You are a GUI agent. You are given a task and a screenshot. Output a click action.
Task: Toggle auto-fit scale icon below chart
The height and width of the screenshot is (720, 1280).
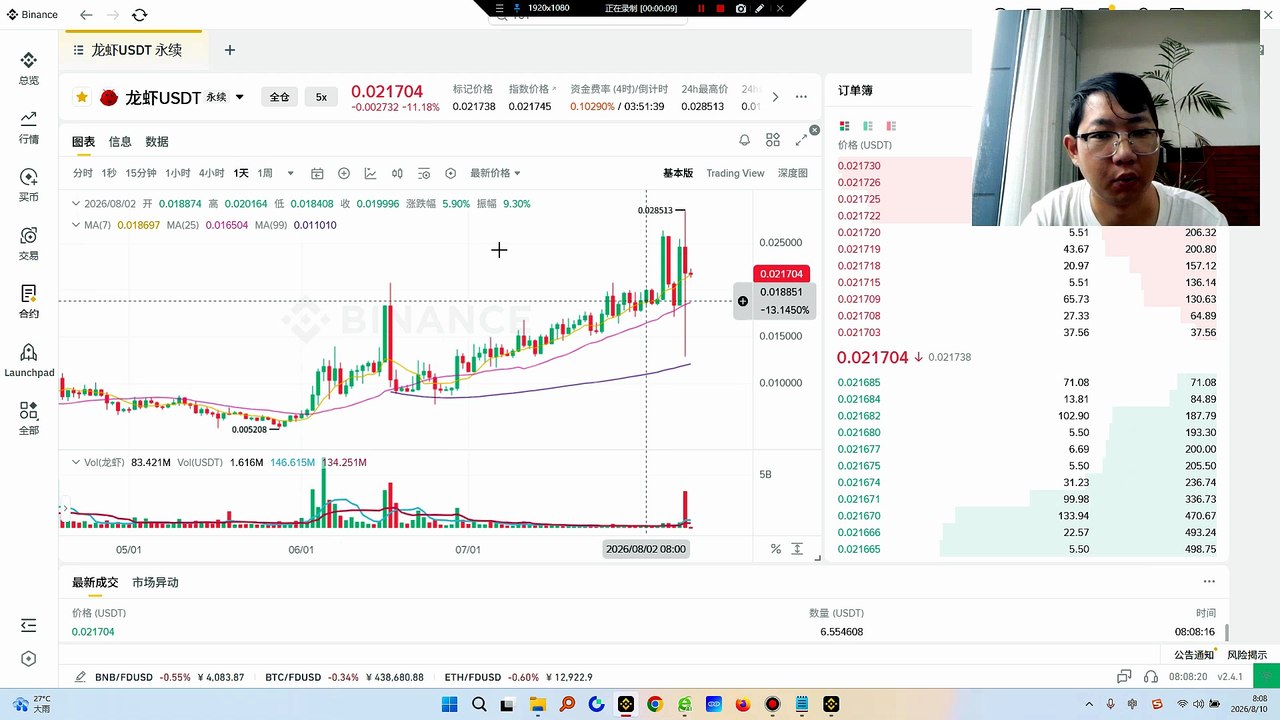tap(797, 549)
